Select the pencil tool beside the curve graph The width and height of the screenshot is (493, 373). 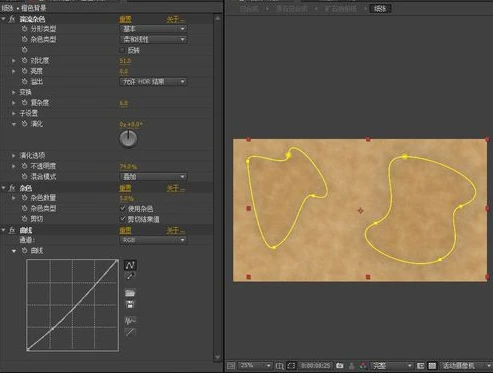pyautogui.click(x=130, y=276)
